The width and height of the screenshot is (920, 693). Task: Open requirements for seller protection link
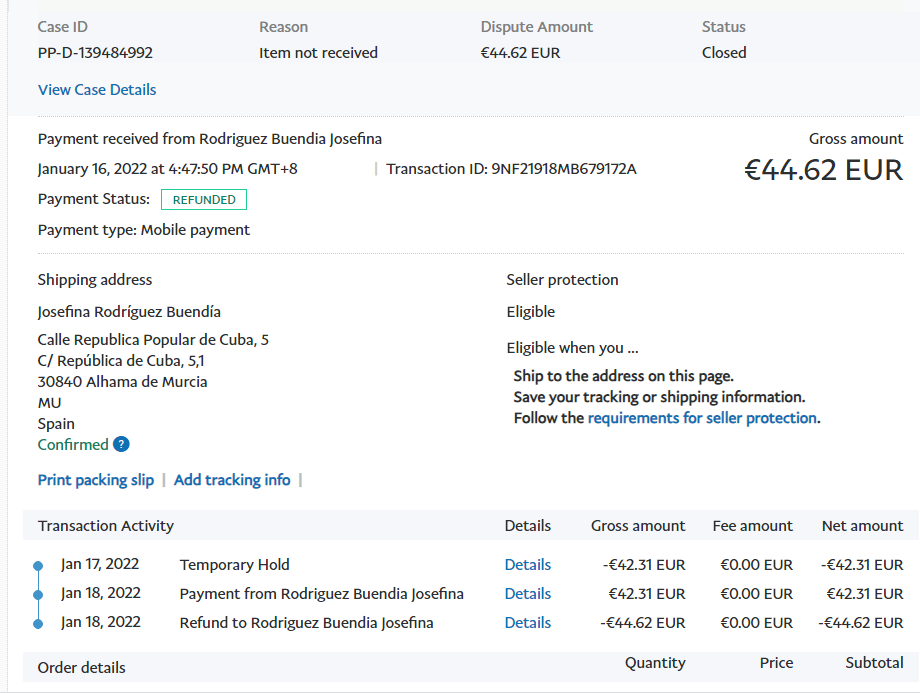(702, 418)
